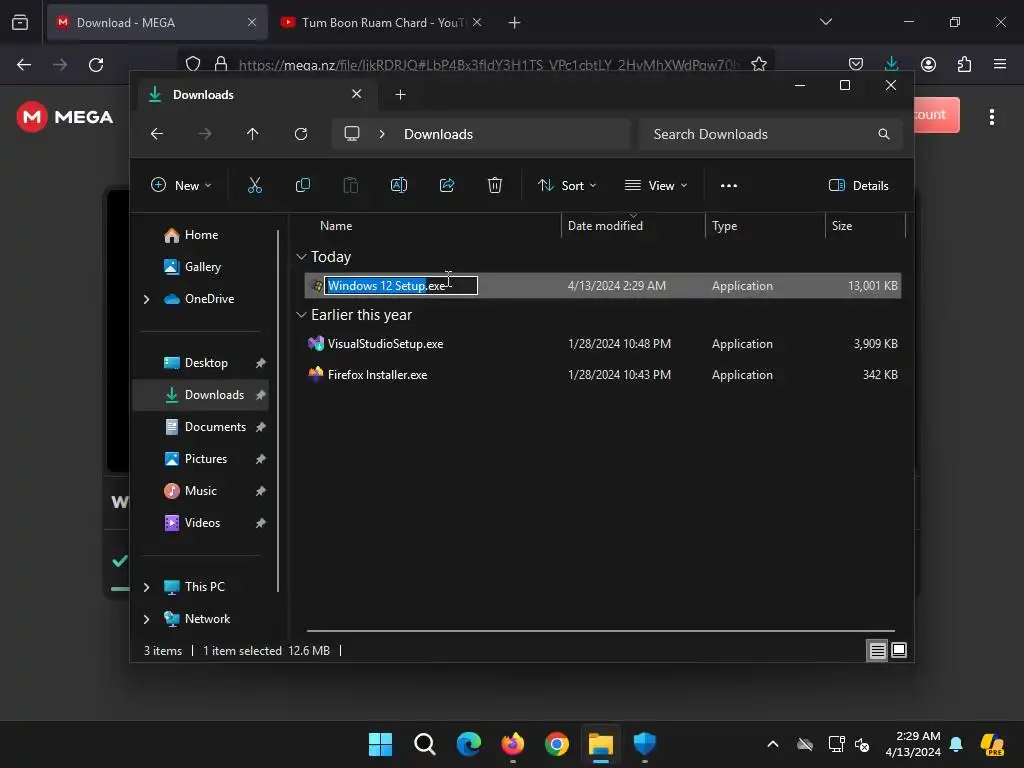Image resolution: width=1024 pixels, height=768 pixels.
Task: Collapse the Earlier this year group
Action: (301, 315)
